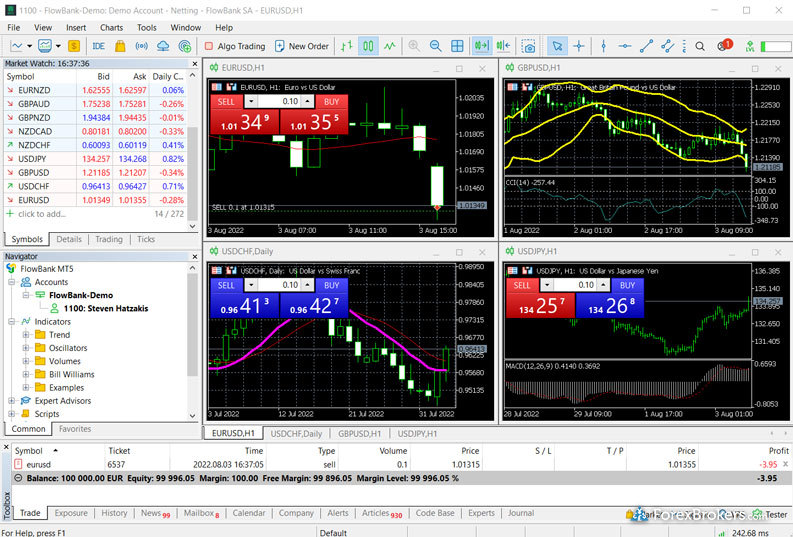Take a chart screenshot with camera icon
The width and height of the screenshot is (793, 537).
point(528,46)
